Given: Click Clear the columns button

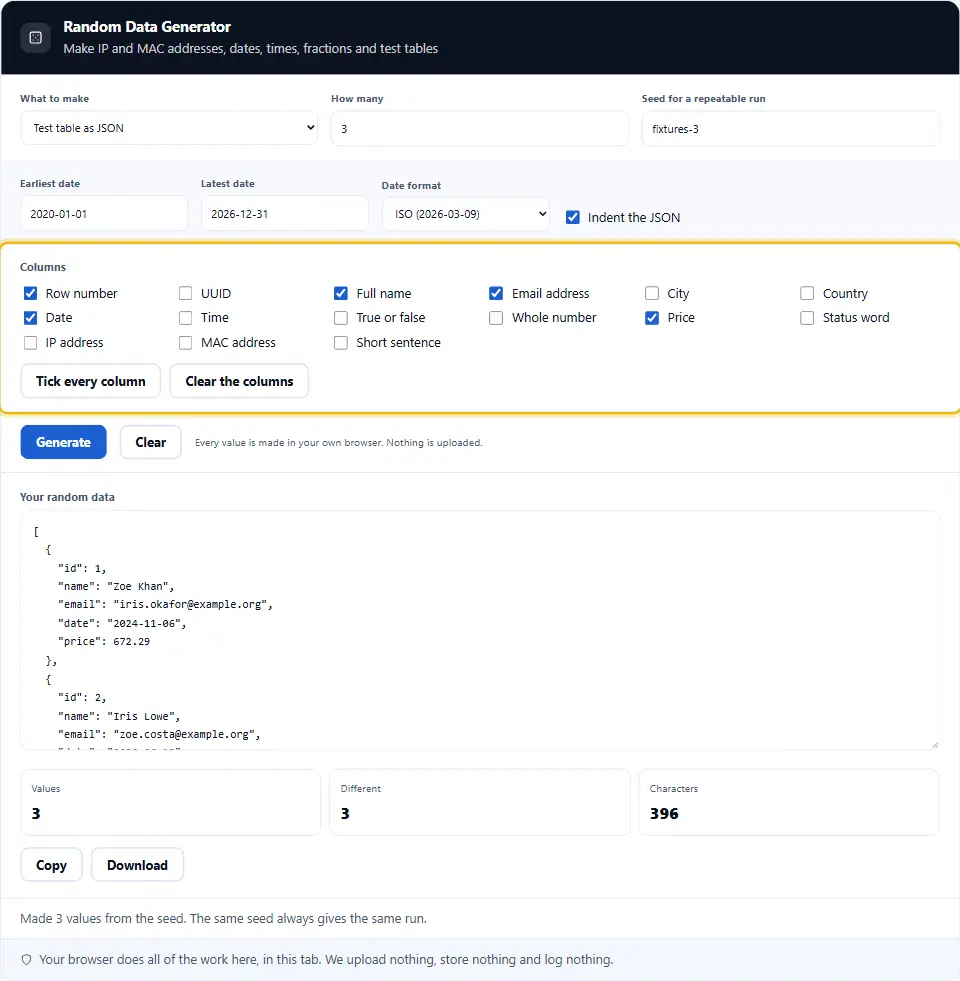Looking at the screenshot, I should point(239,381).
